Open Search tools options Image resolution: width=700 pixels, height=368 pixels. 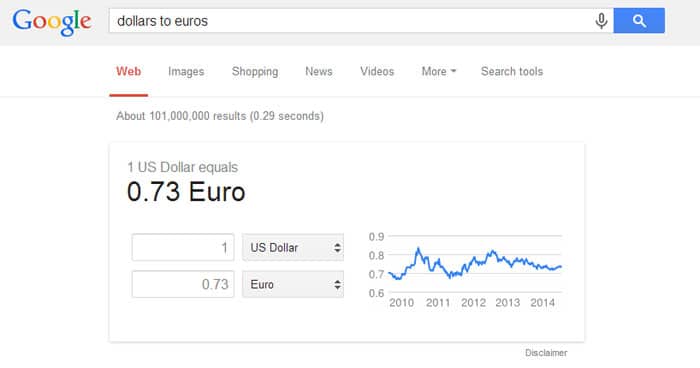pyautogui.click(x=512, y=71)
